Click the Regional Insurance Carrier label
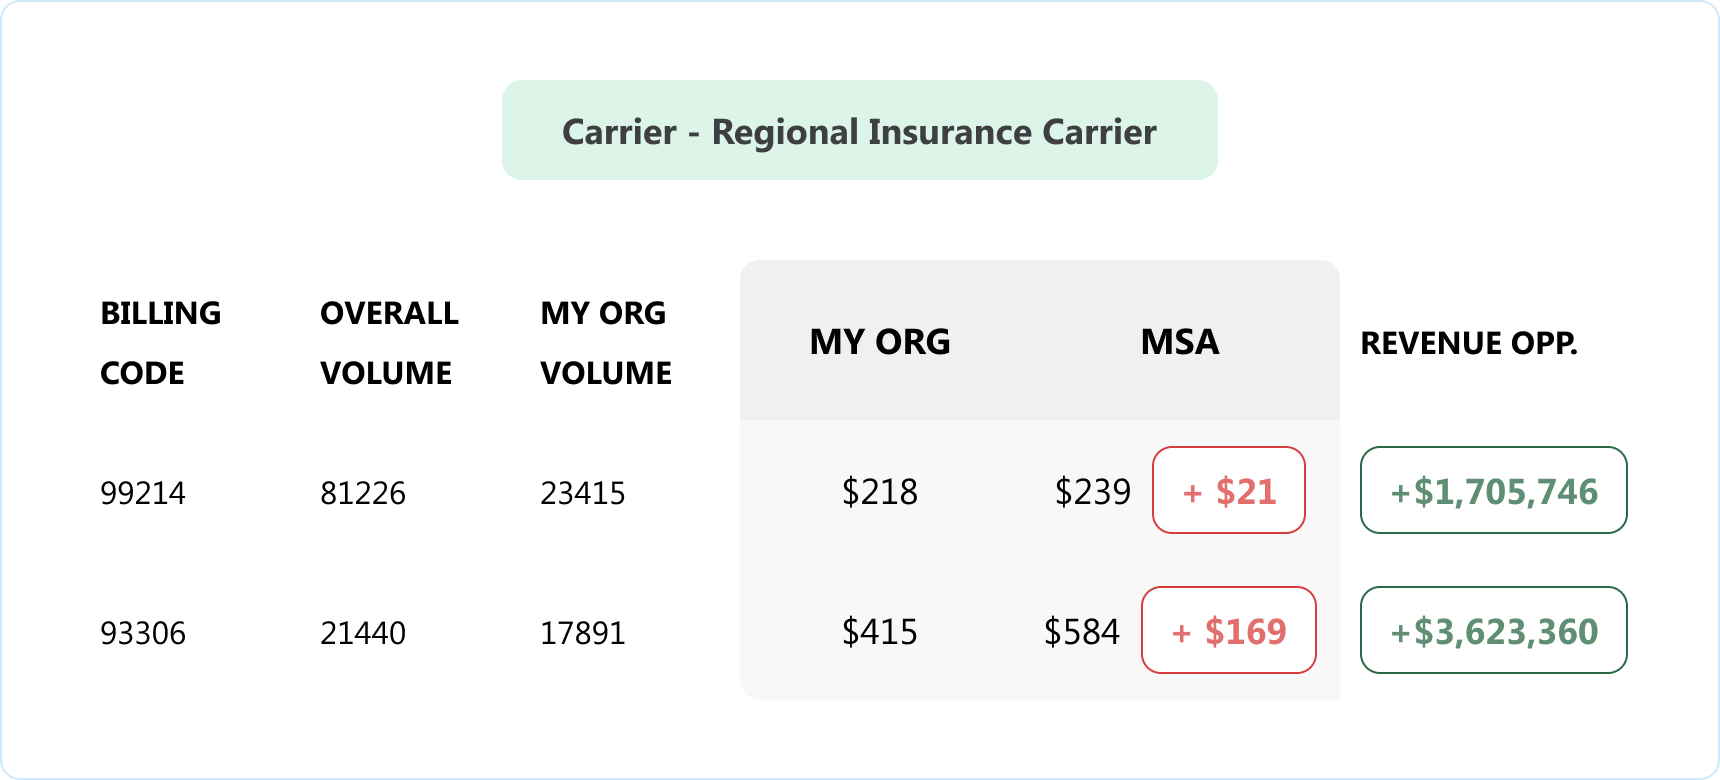1720x780 pixels. (859, 131)
